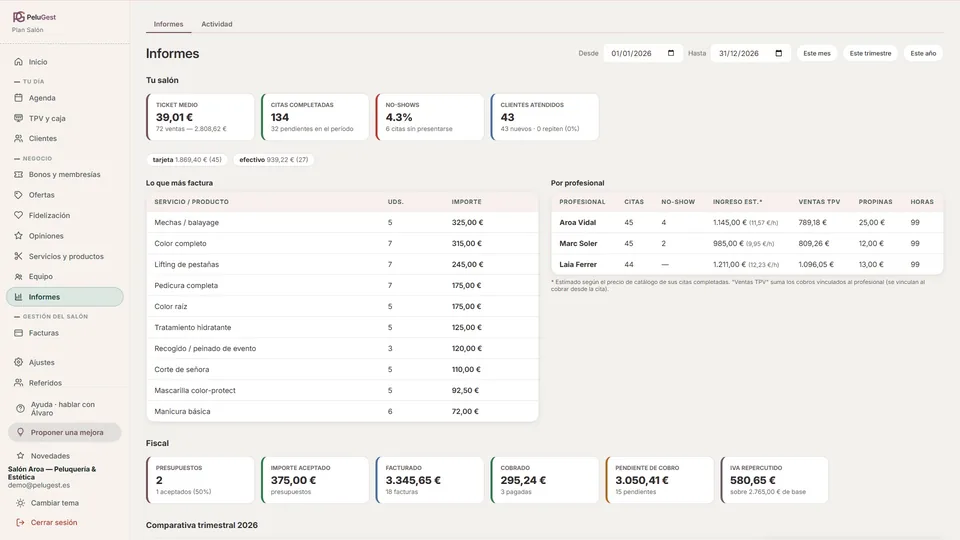
Task: Click the Facturado 3.345,65 € card
Action: (430, 480)
